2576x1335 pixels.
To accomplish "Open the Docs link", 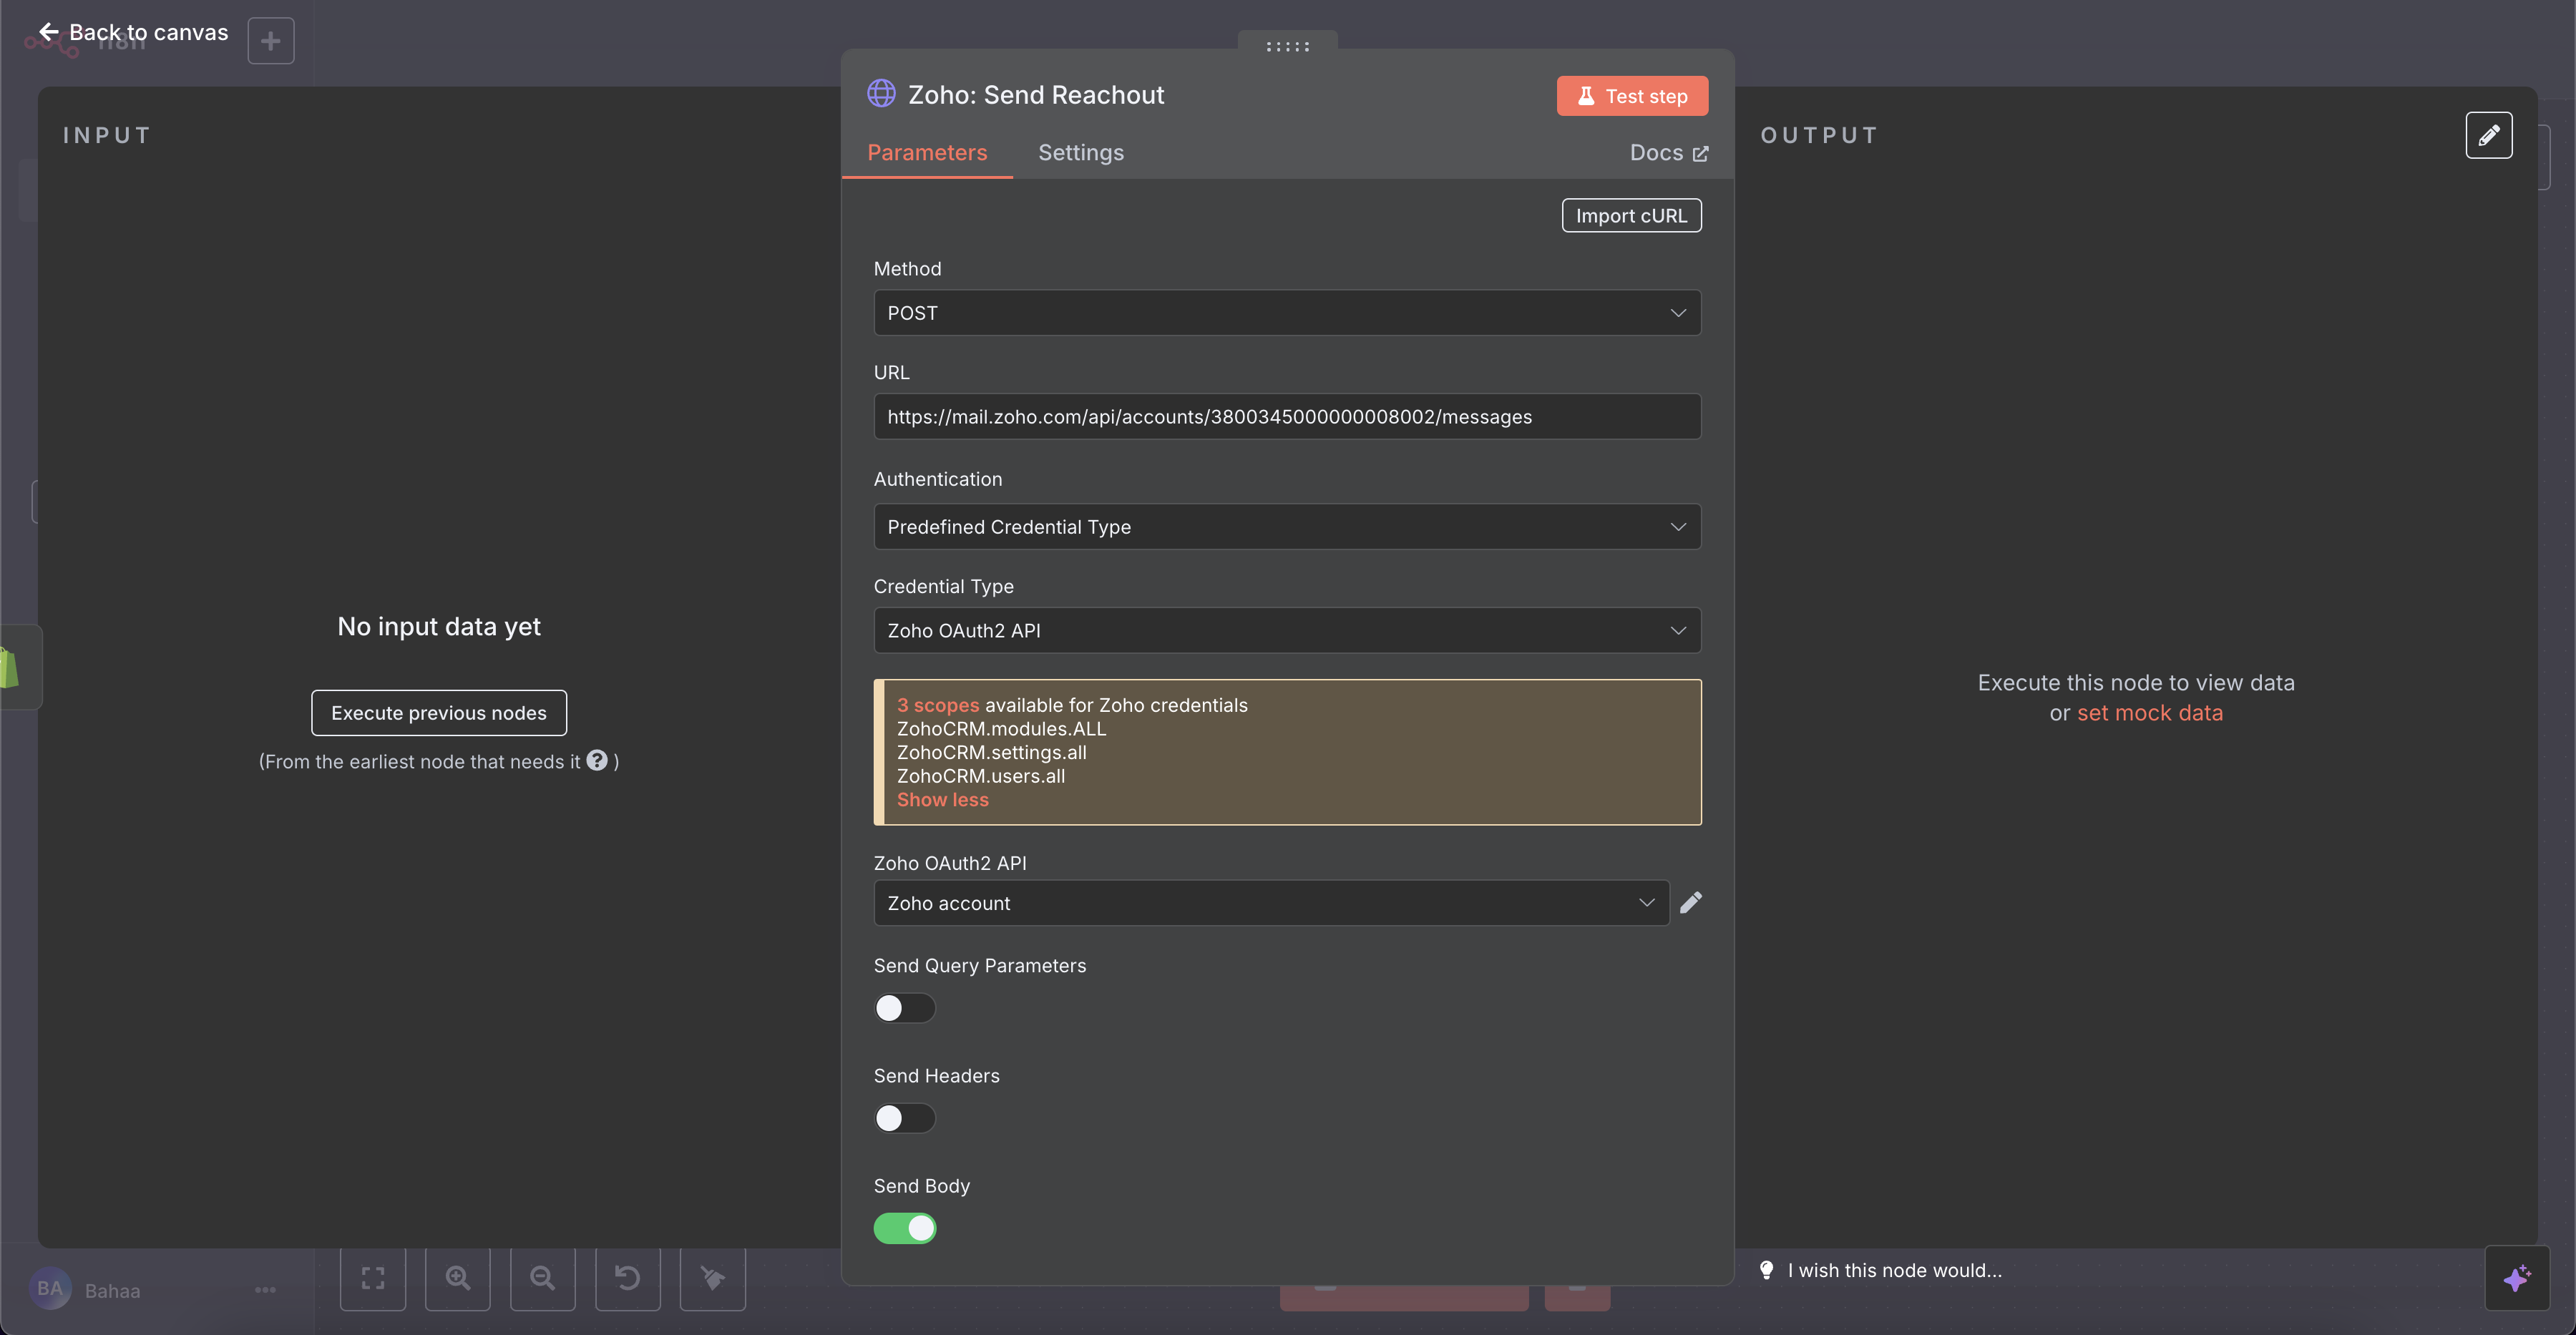I will pyautogui.click(x=1669, y=152).
